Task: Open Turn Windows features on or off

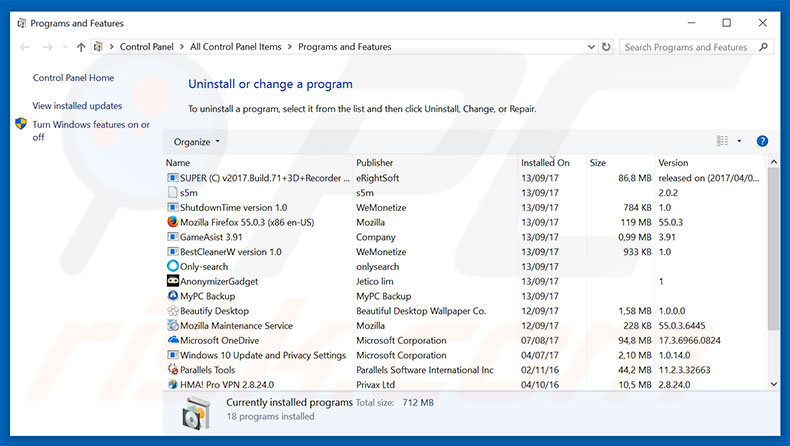Action: click(x=90, y=131)
